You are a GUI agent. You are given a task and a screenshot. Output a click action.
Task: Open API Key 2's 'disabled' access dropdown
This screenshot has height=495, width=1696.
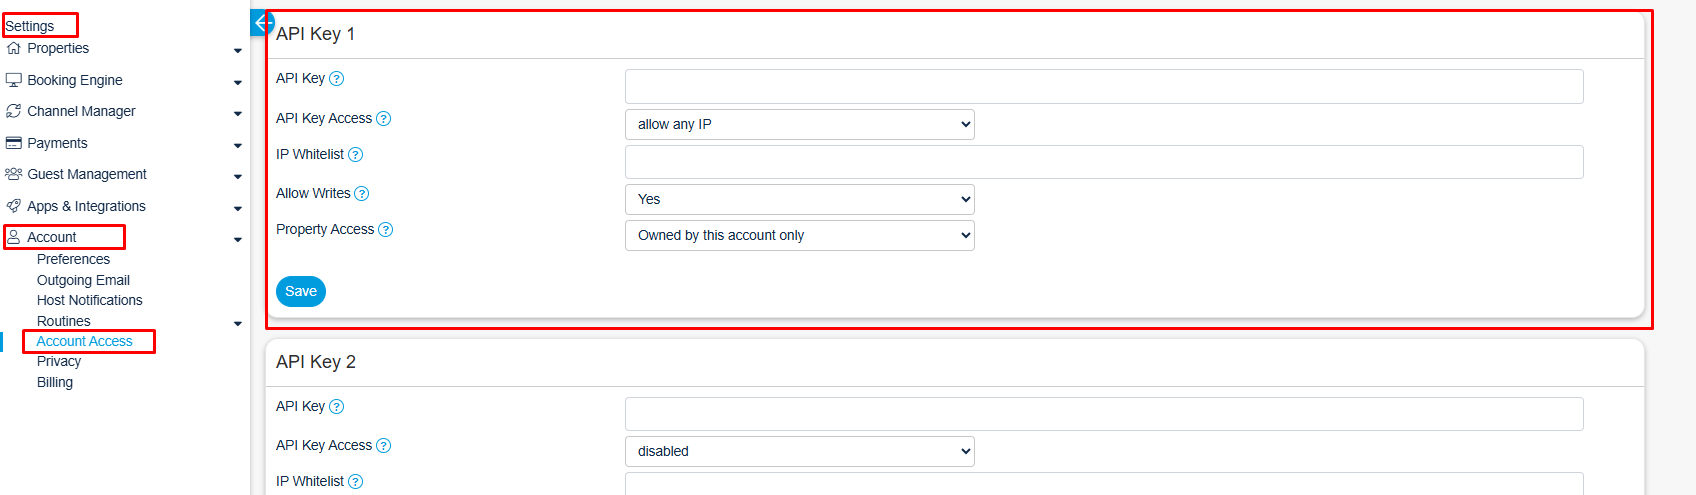(799, 452)
